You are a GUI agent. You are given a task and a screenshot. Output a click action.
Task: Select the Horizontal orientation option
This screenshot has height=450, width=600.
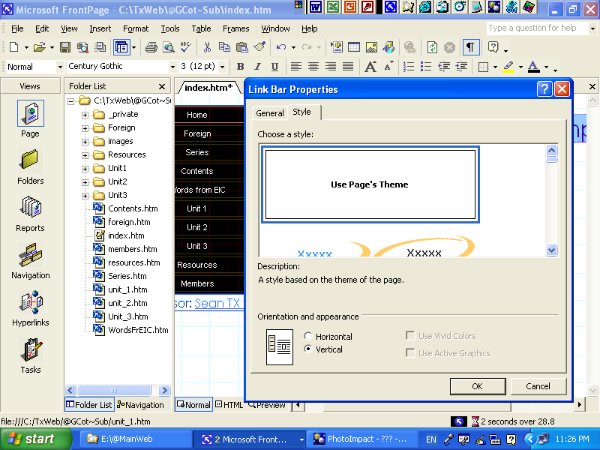(308, 336)
